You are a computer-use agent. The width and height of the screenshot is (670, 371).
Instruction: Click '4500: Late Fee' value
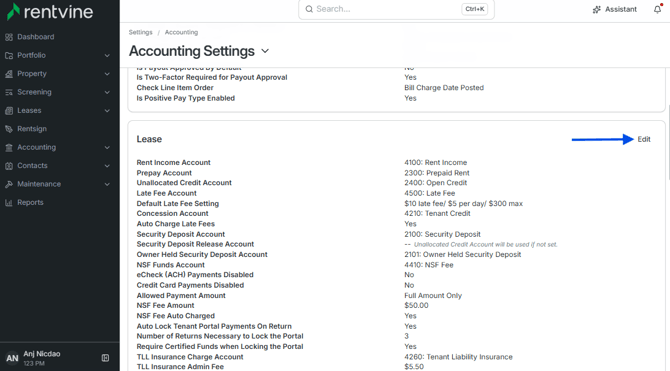(x=429, y=194)
